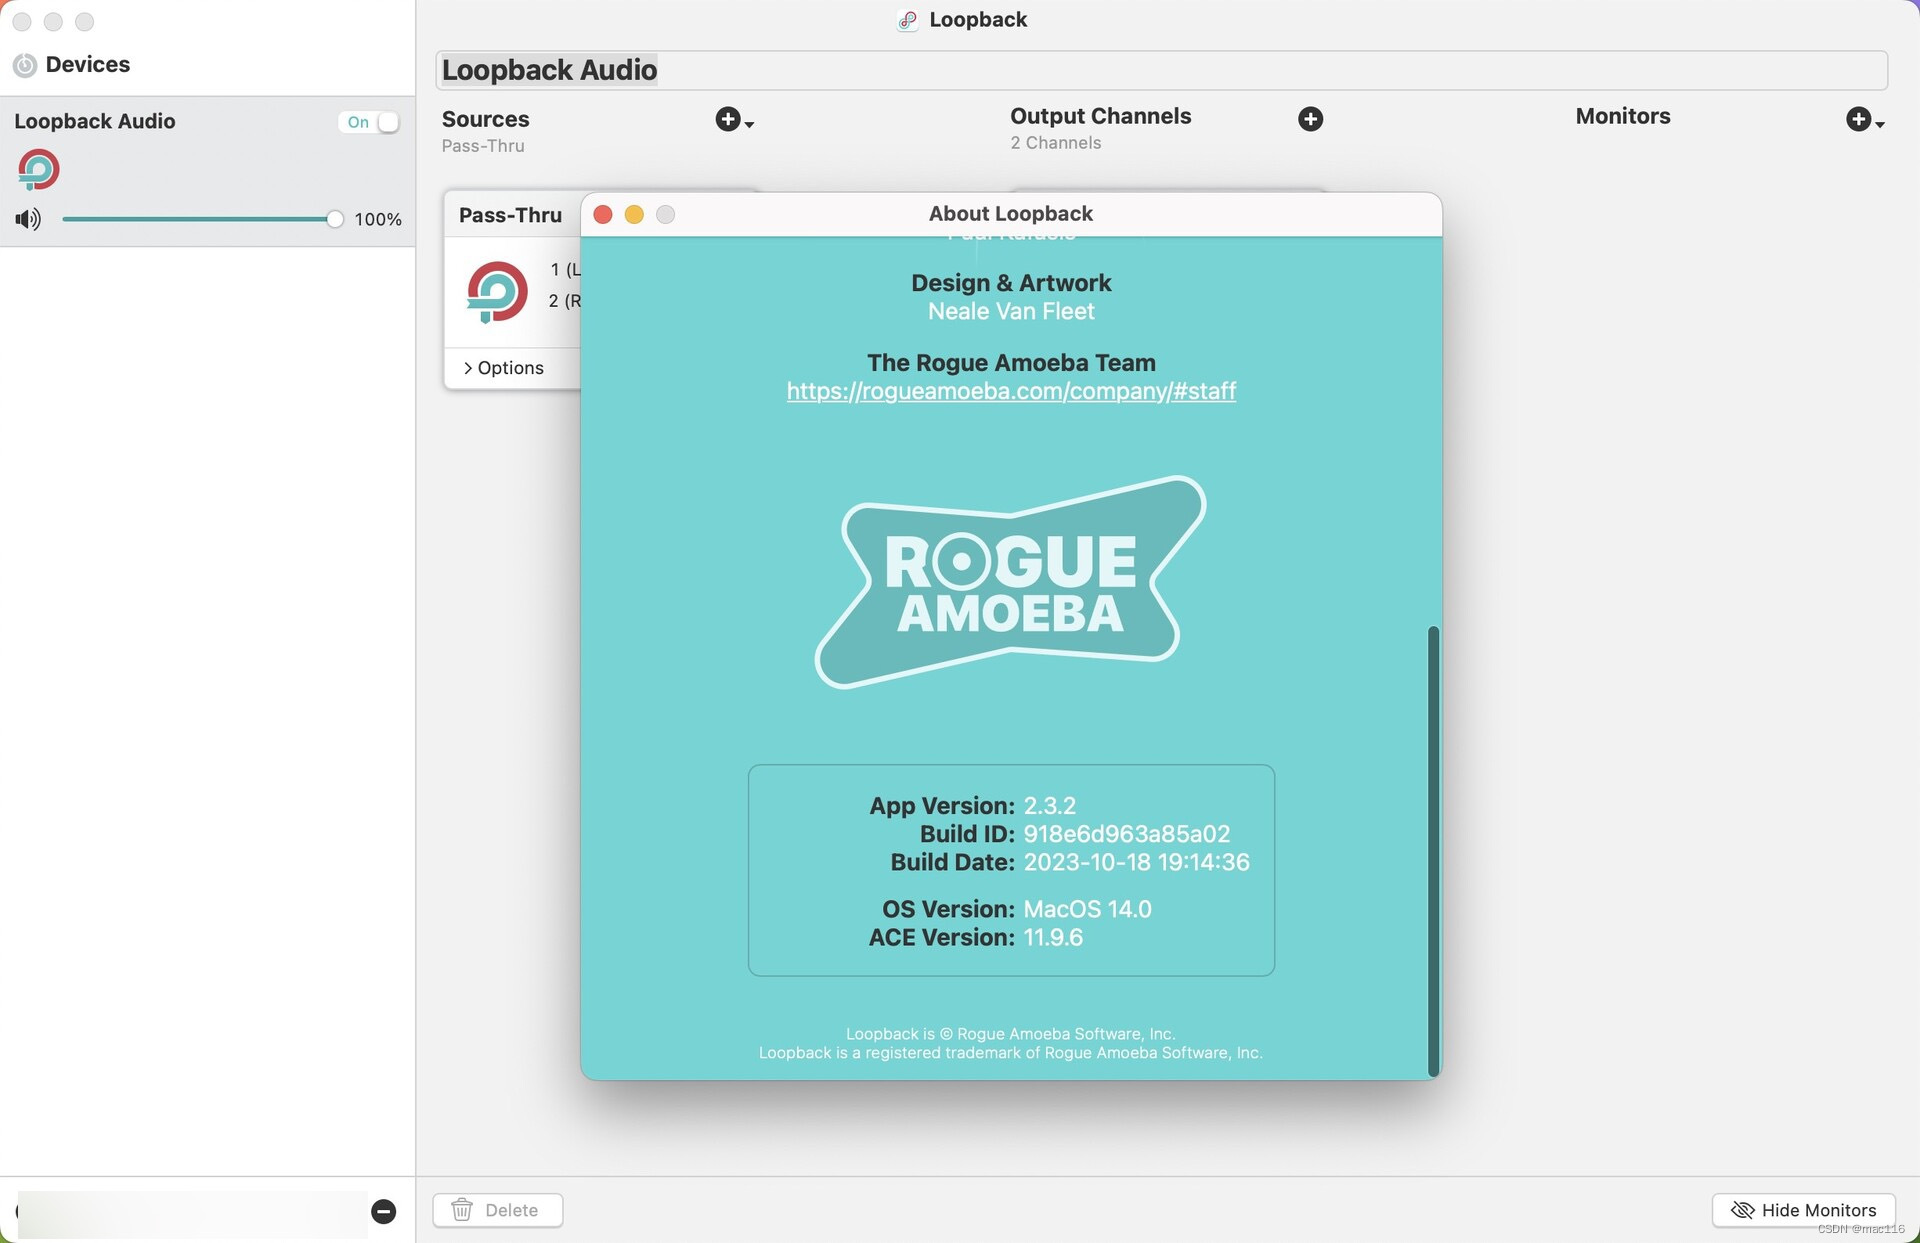Click the Devices power icon in sidebar
Viewport: 1920px width, 1243px height.
coord(25,65)
